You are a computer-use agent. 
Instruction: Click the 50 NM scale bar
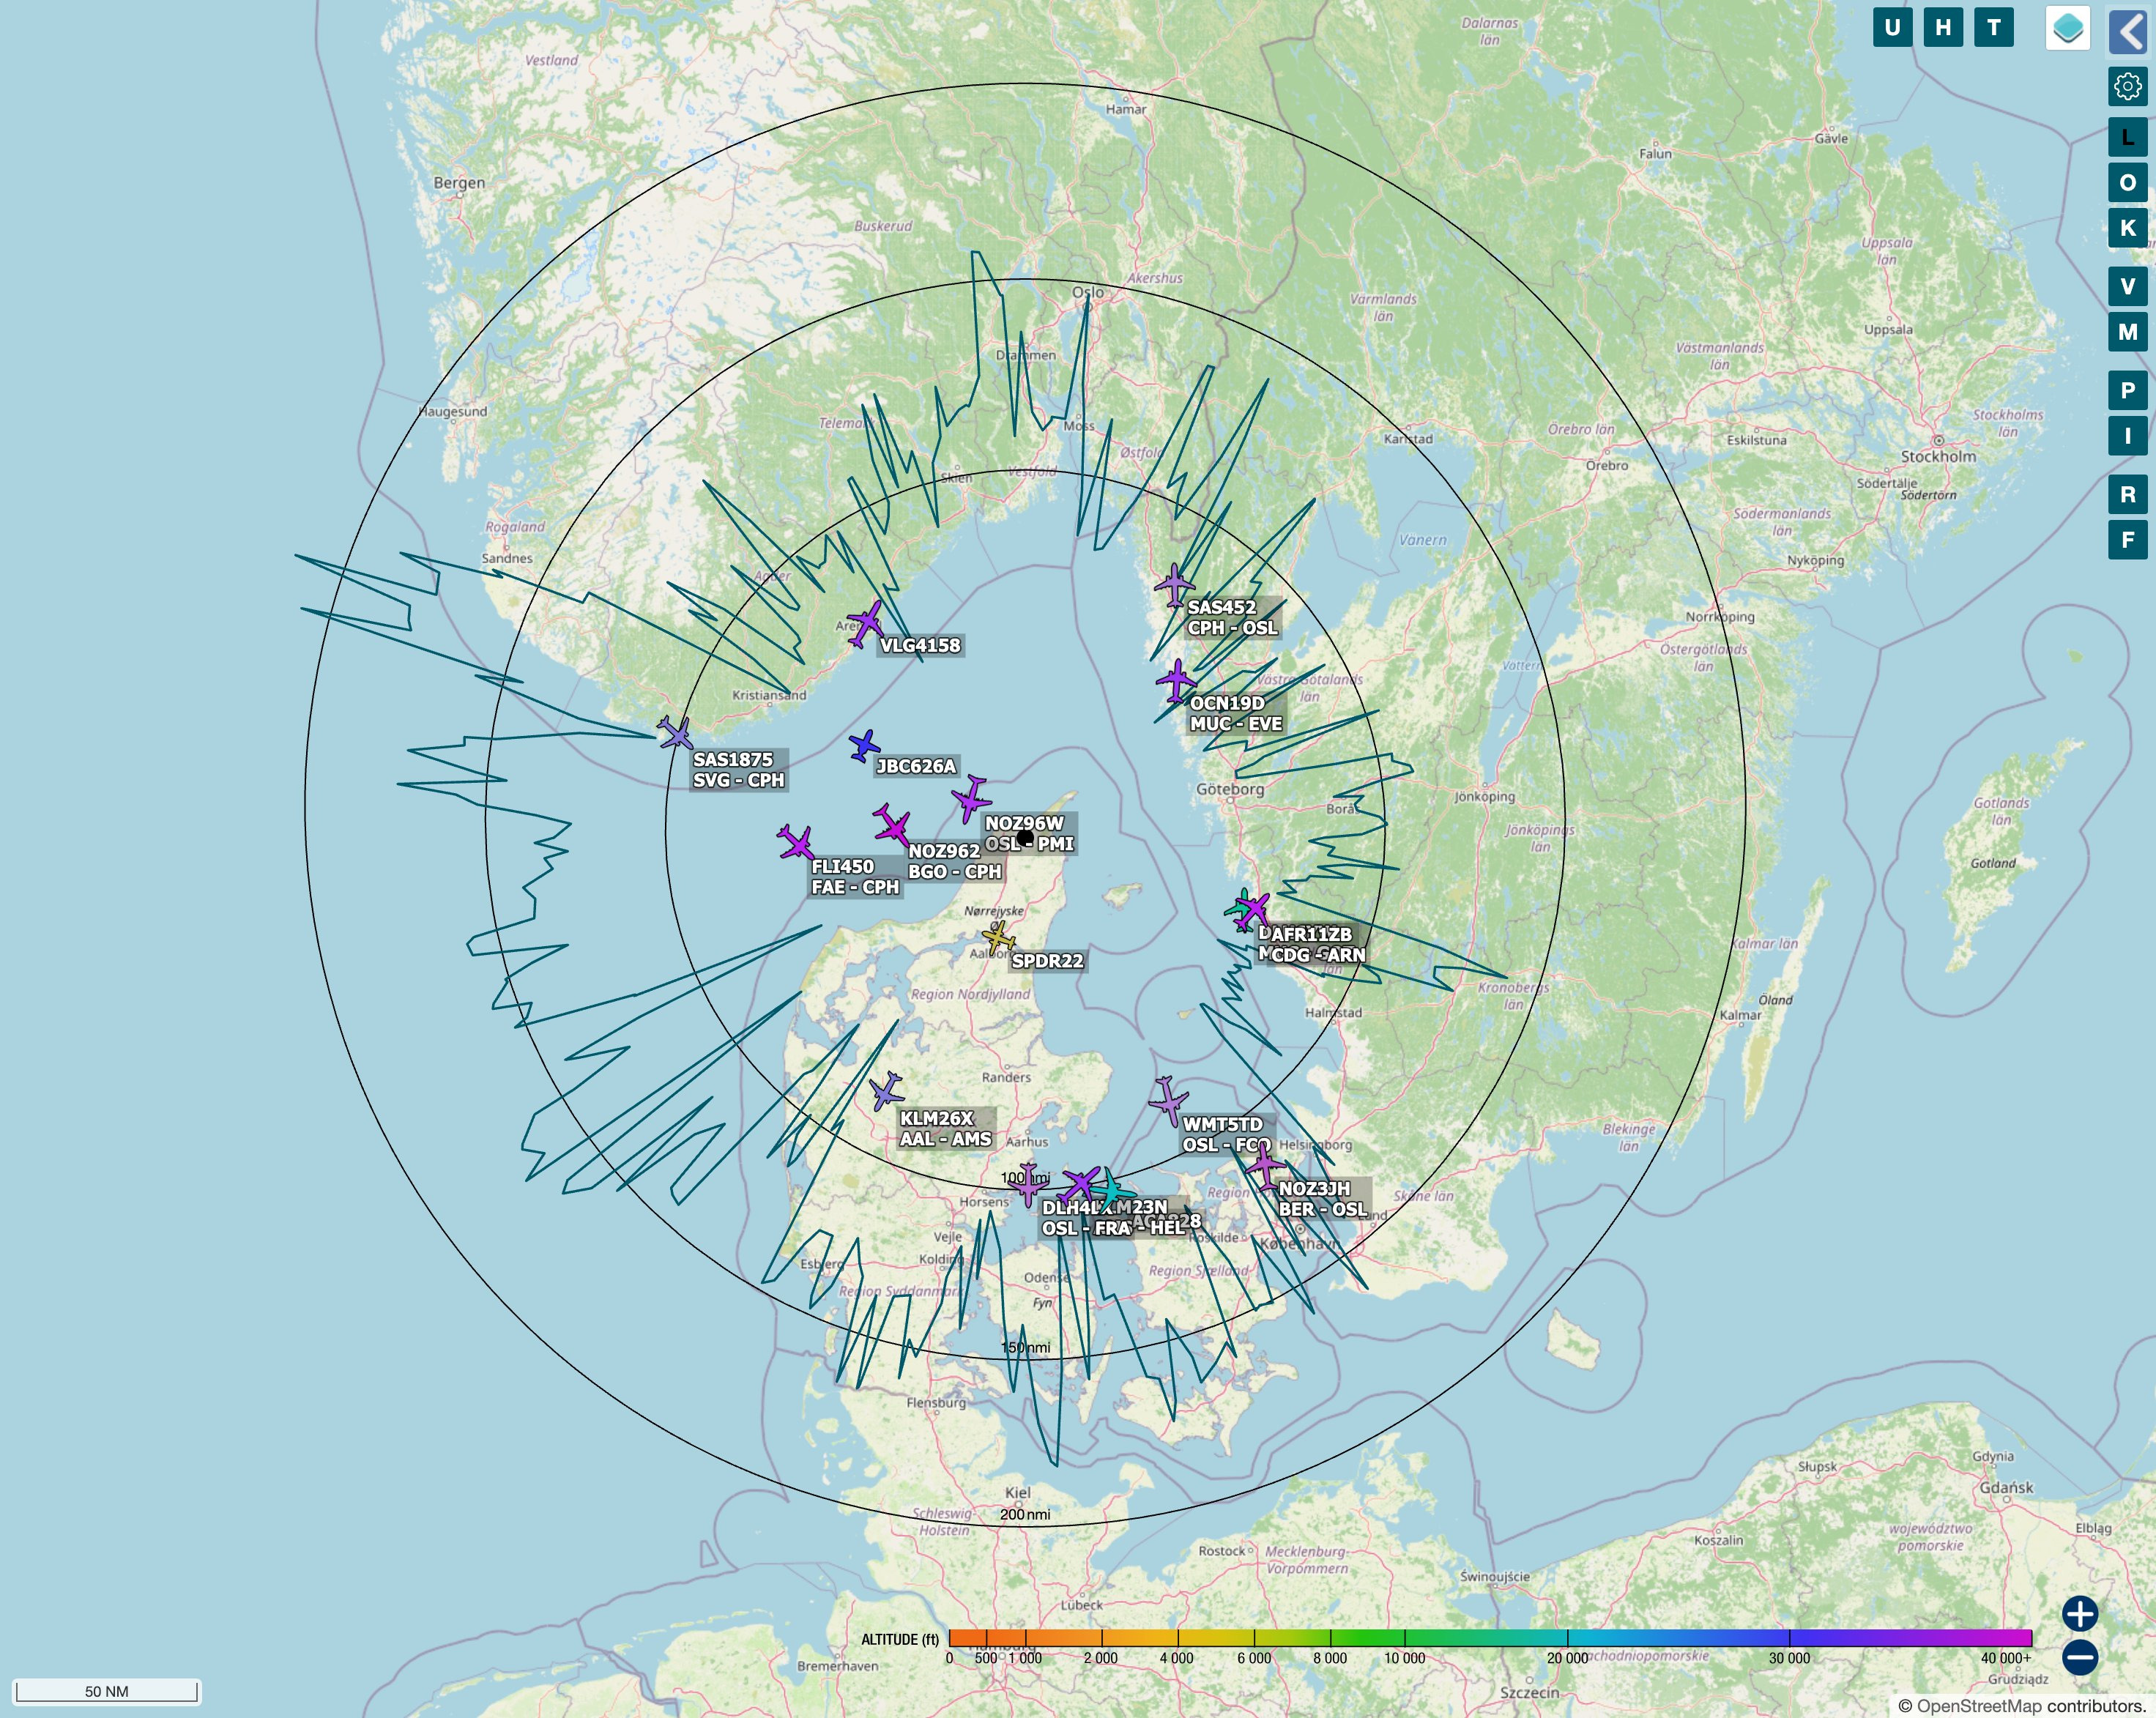click(x=106, y=1691)
